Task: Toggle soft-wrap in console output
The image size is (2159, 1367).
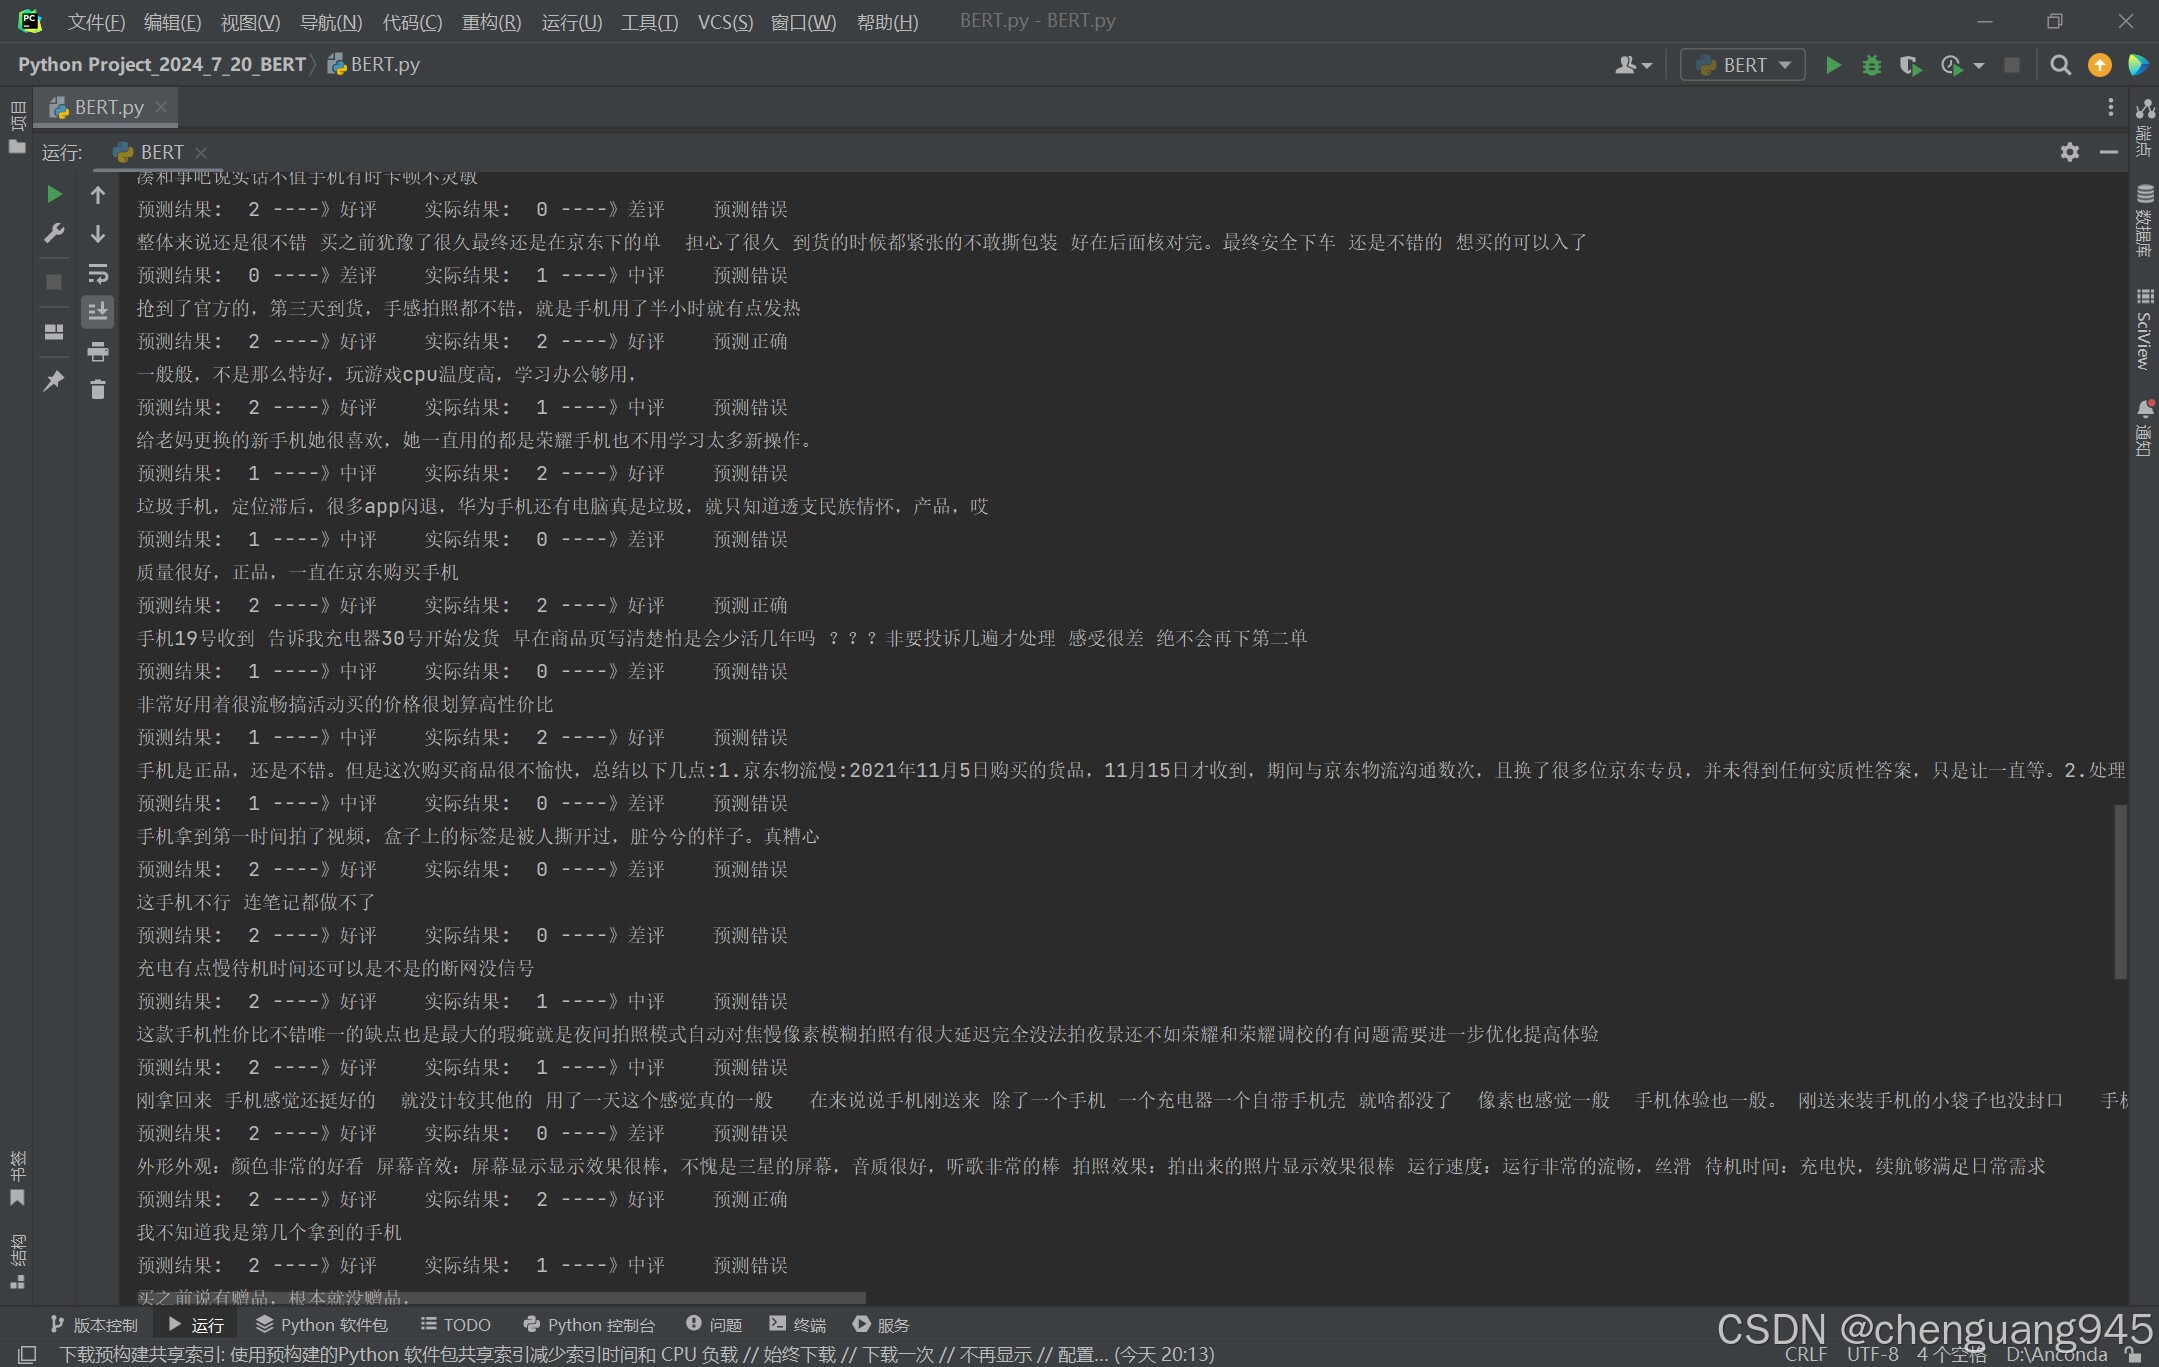Action: pos(98,273)
